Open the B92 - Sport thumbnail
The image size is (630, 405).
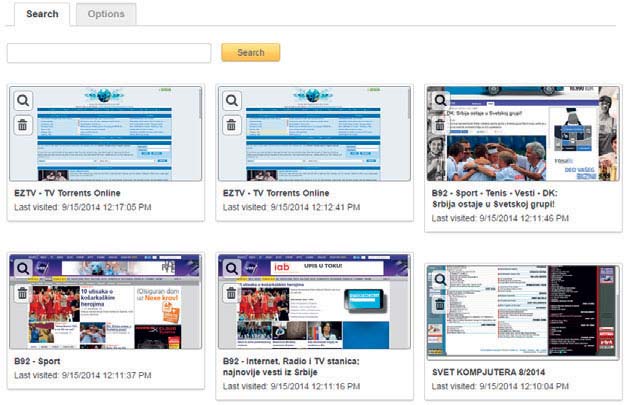106,302
